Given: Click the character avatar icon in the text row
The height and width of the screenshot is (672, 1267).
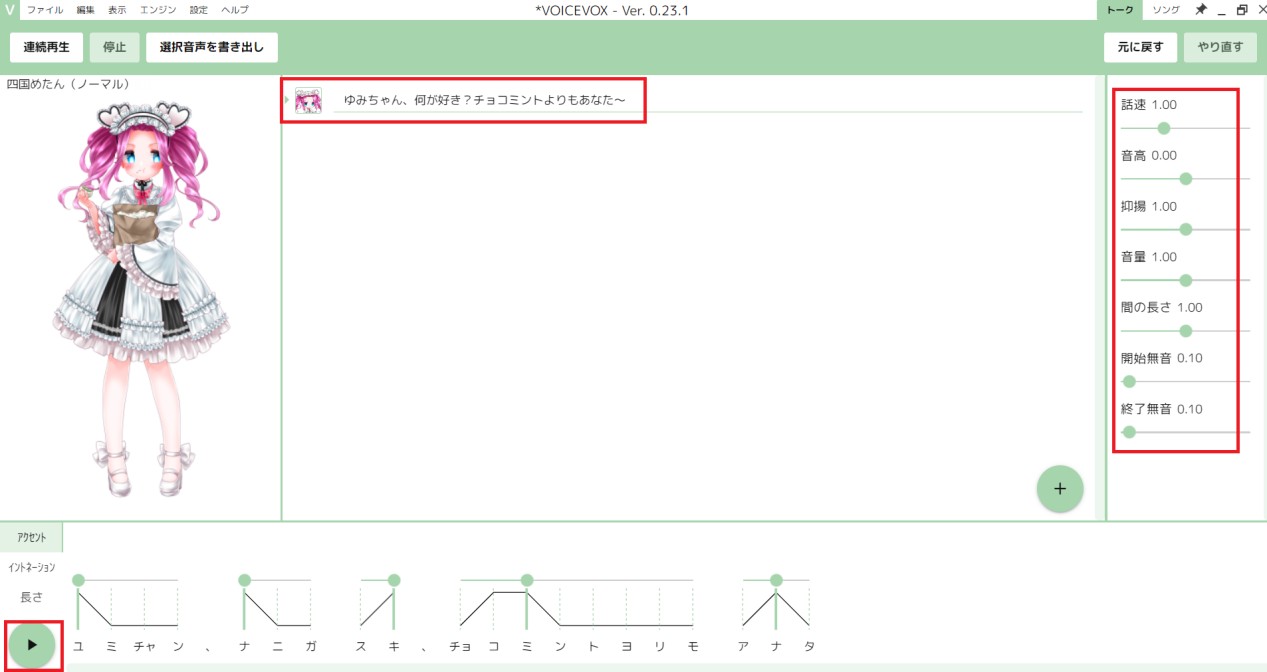Looking at the screenshot, I should pos(308,101).
